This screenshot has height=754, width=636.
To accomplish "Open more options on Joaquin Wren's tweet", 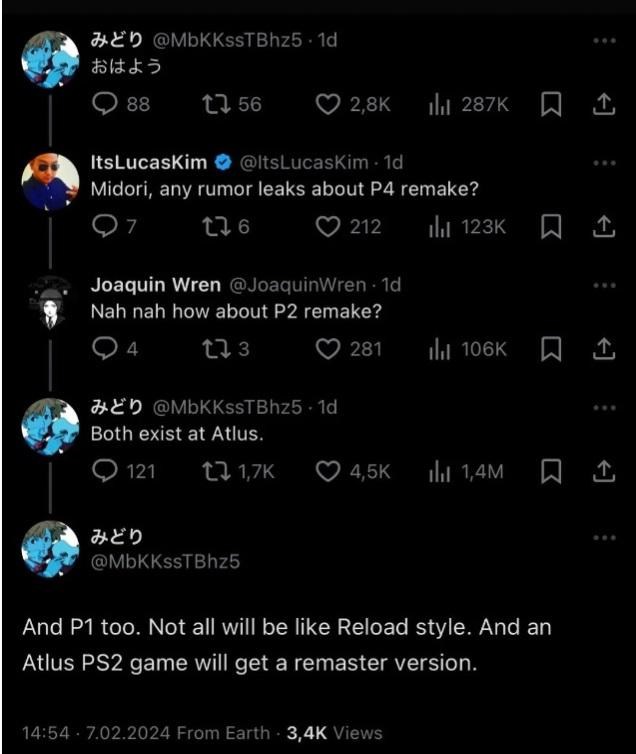I will 604,285.
